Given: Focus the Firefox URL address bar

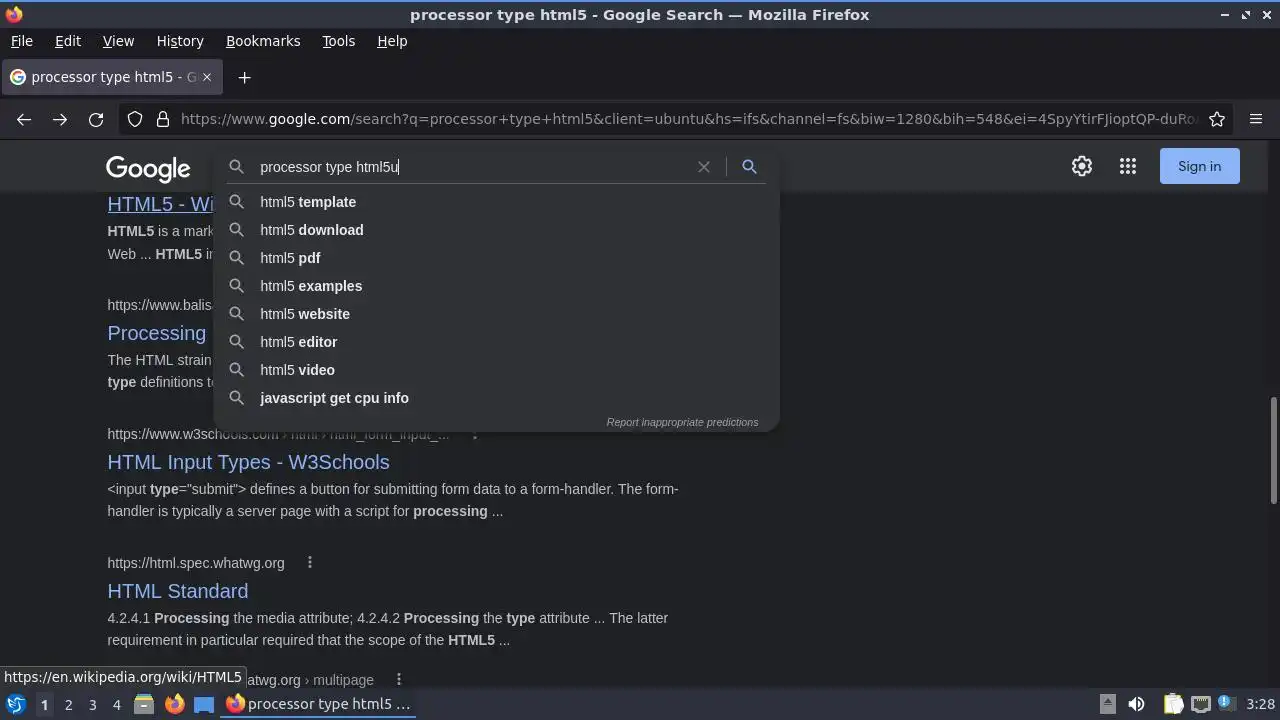Looking at the screenshot, I should [688, 119].
